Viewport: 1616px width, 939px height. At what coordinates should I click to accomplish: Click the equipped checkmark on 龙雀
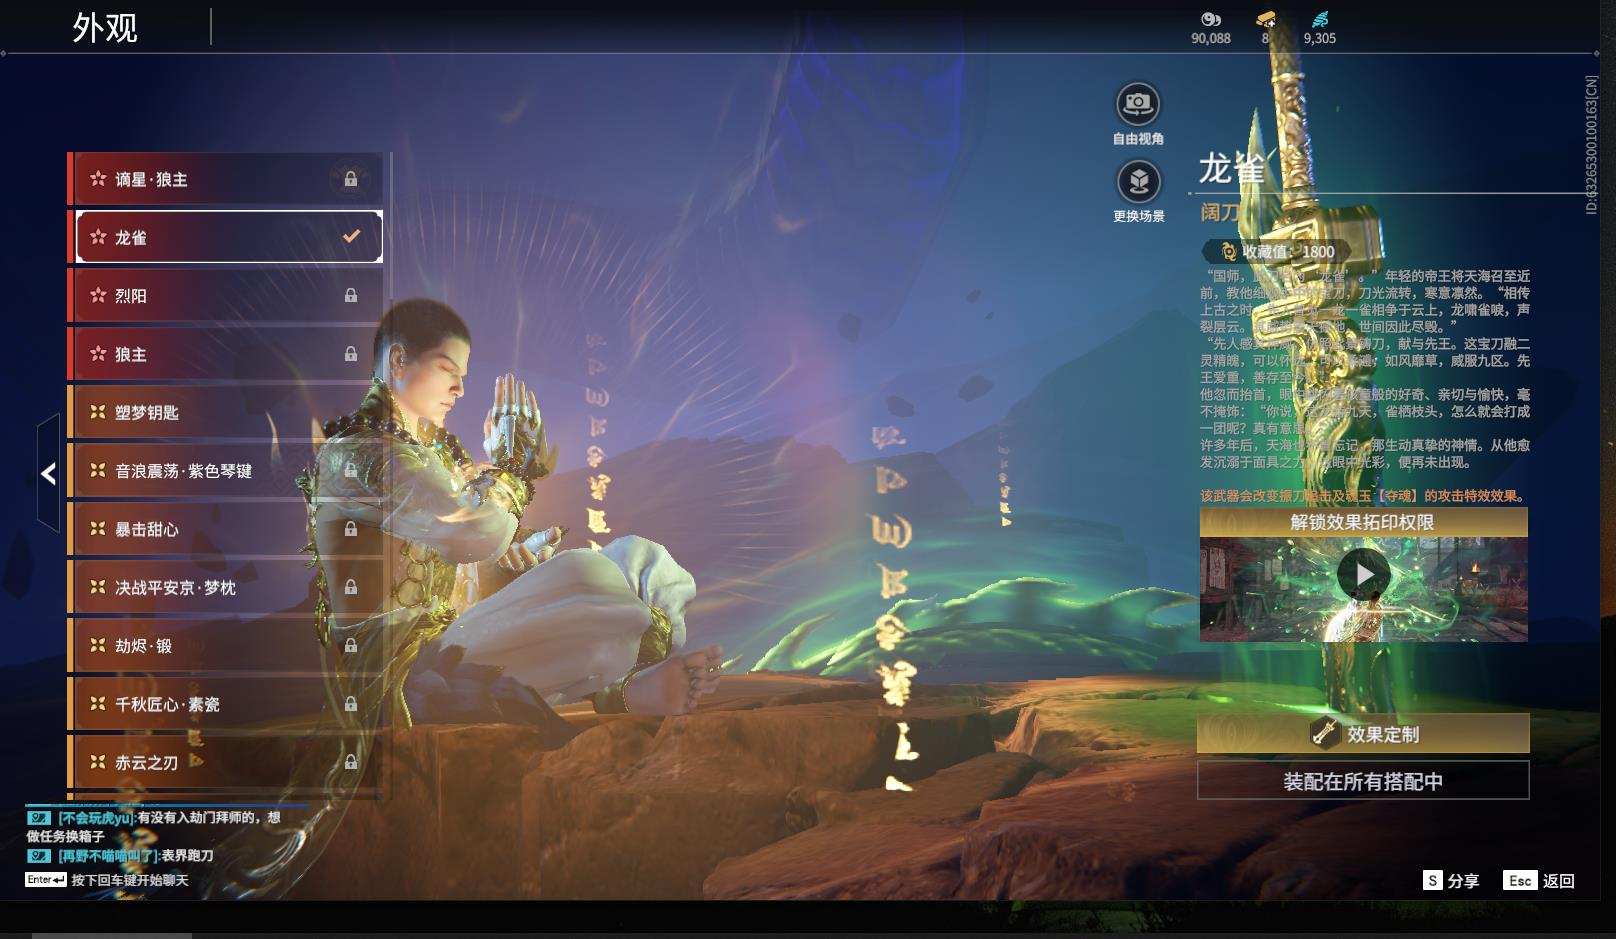(351, 237)
